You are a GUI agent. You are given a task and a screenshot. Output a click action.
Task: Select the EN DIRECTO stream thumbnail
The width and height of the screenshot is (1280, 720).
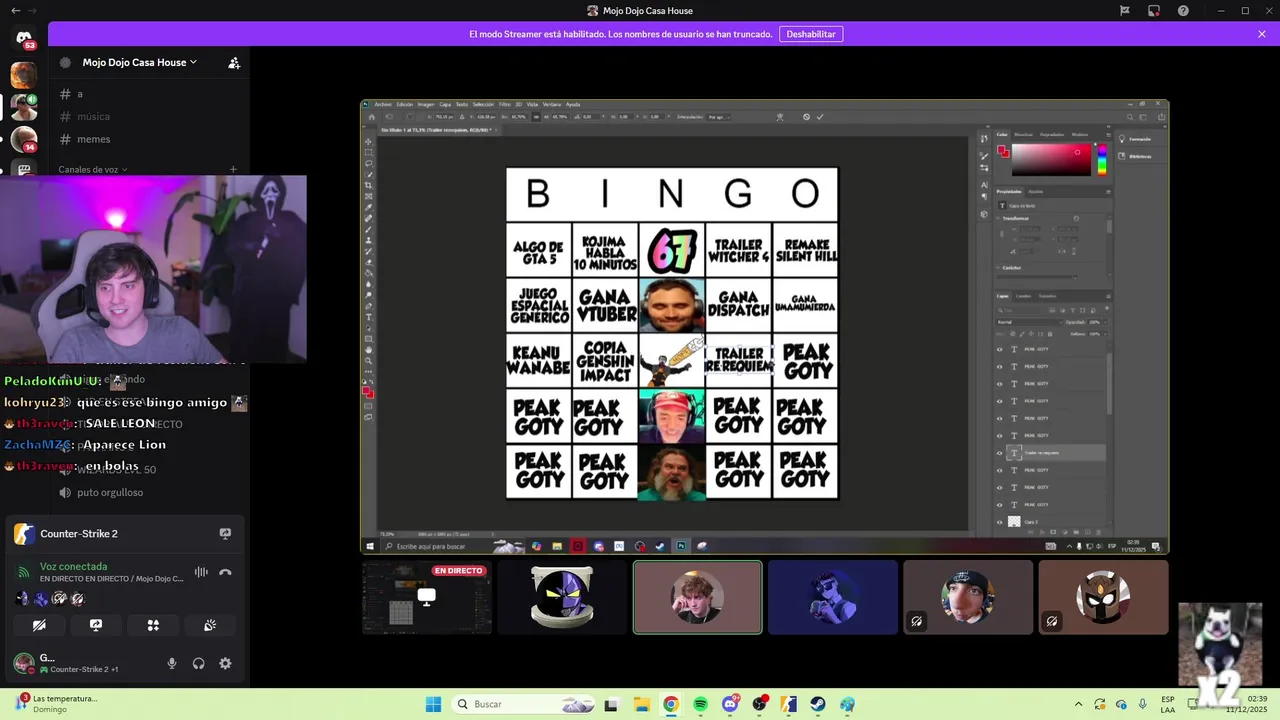(427, 597)
